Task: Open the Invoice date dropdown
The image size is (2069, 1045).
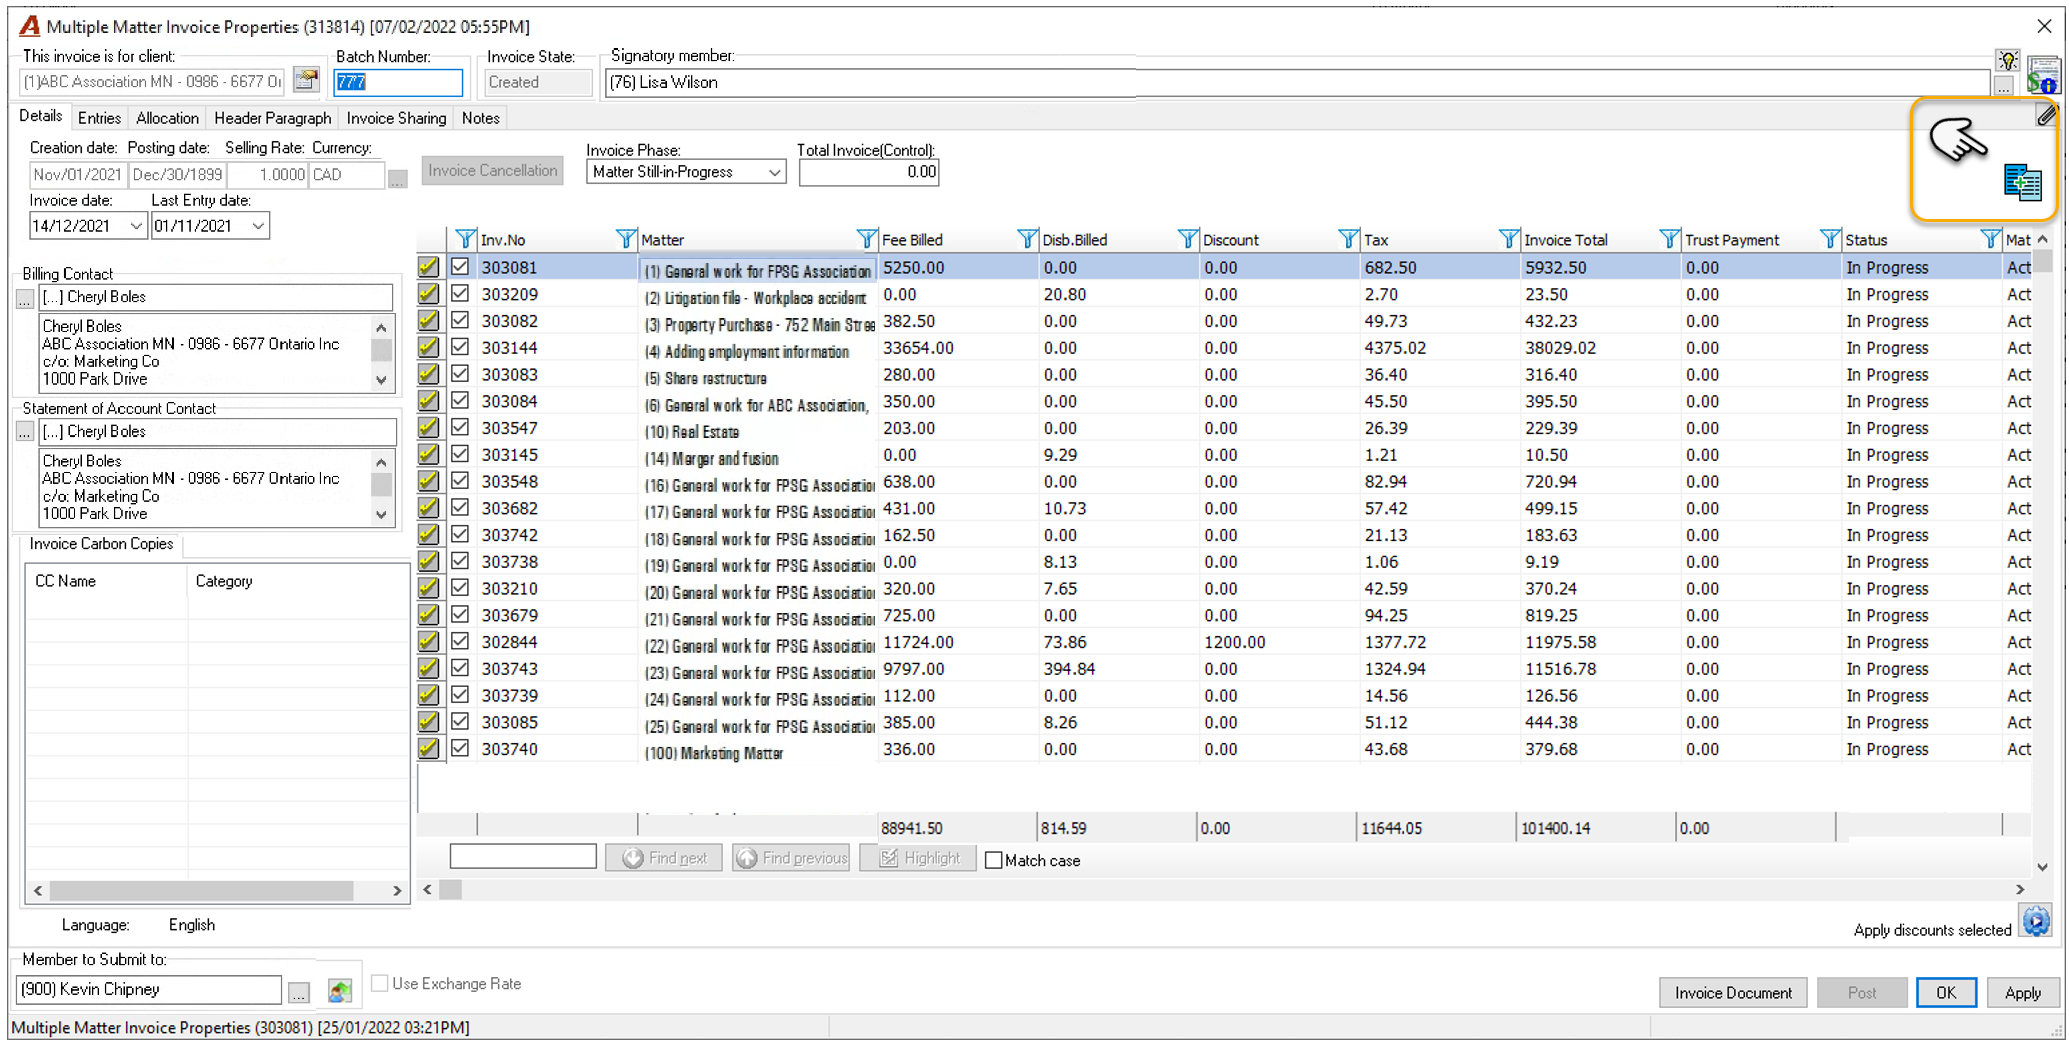Action: point(136,226)
